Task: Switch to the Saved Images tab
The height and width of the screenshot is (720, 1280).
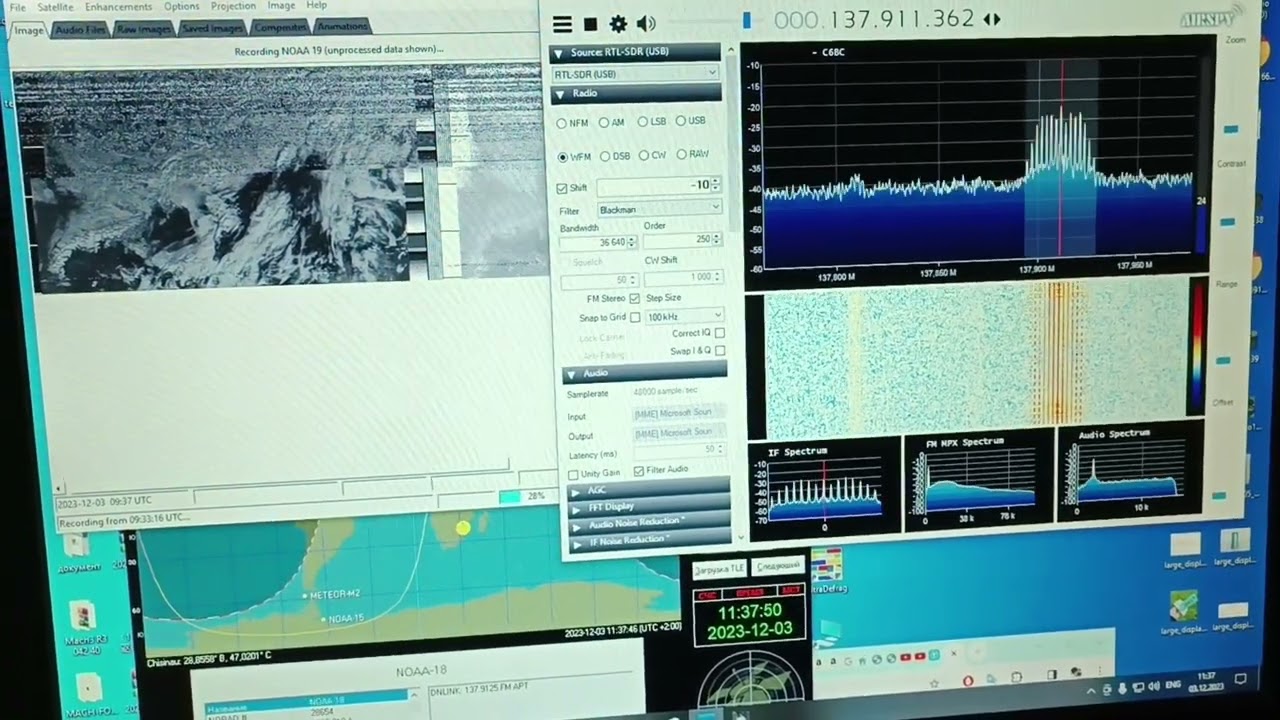Action: (x=213, y=28)
